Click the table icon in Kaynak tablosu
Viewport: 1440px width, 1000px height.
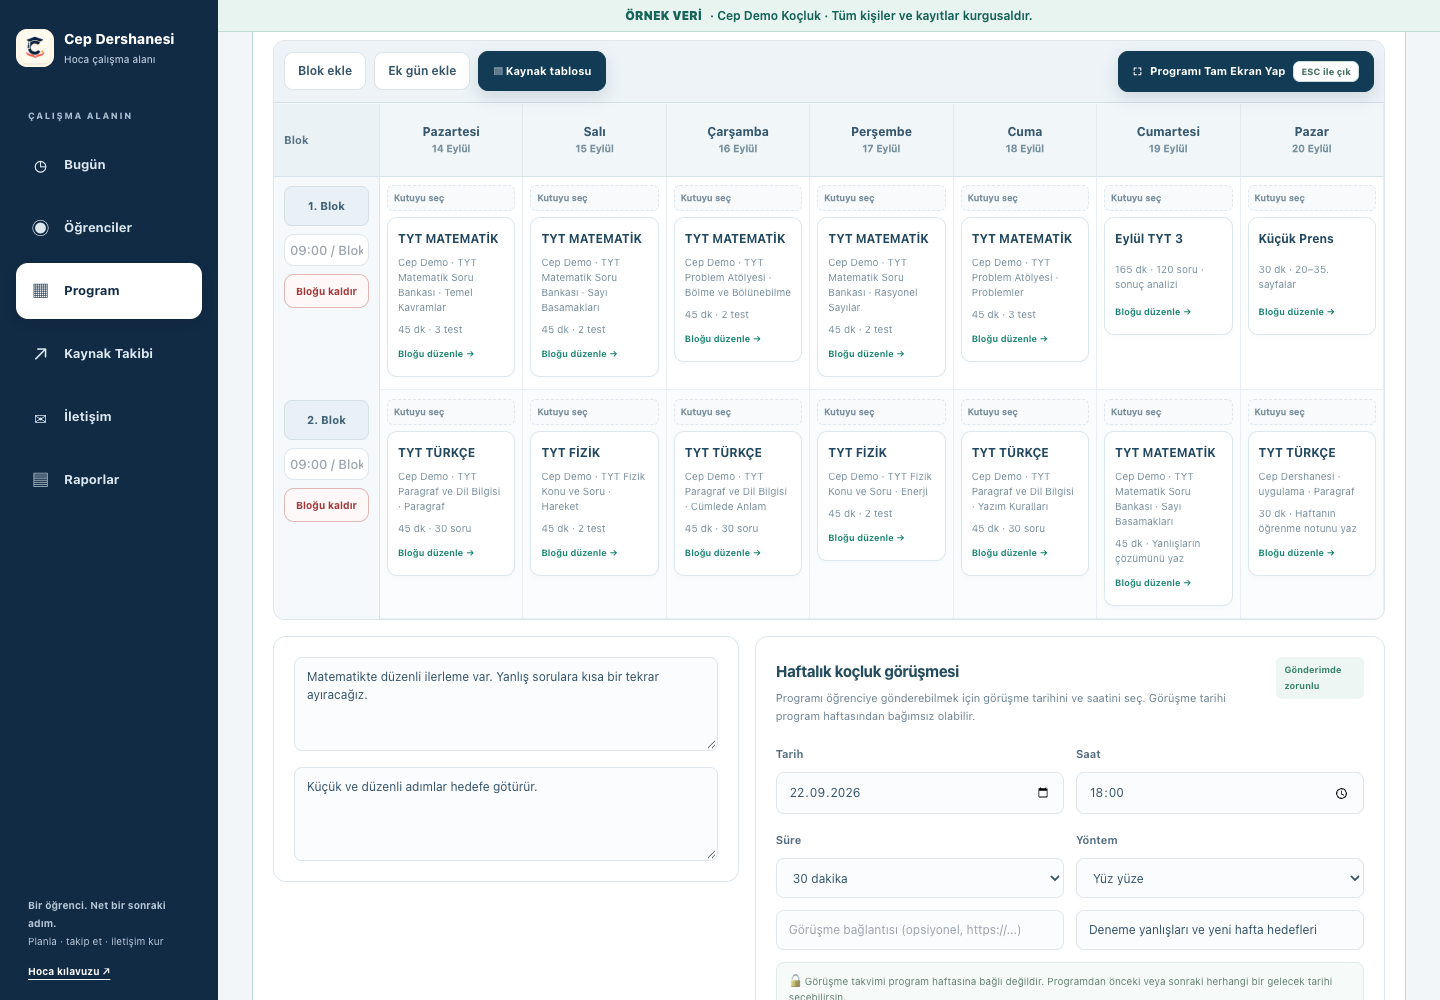click(498, 72)
